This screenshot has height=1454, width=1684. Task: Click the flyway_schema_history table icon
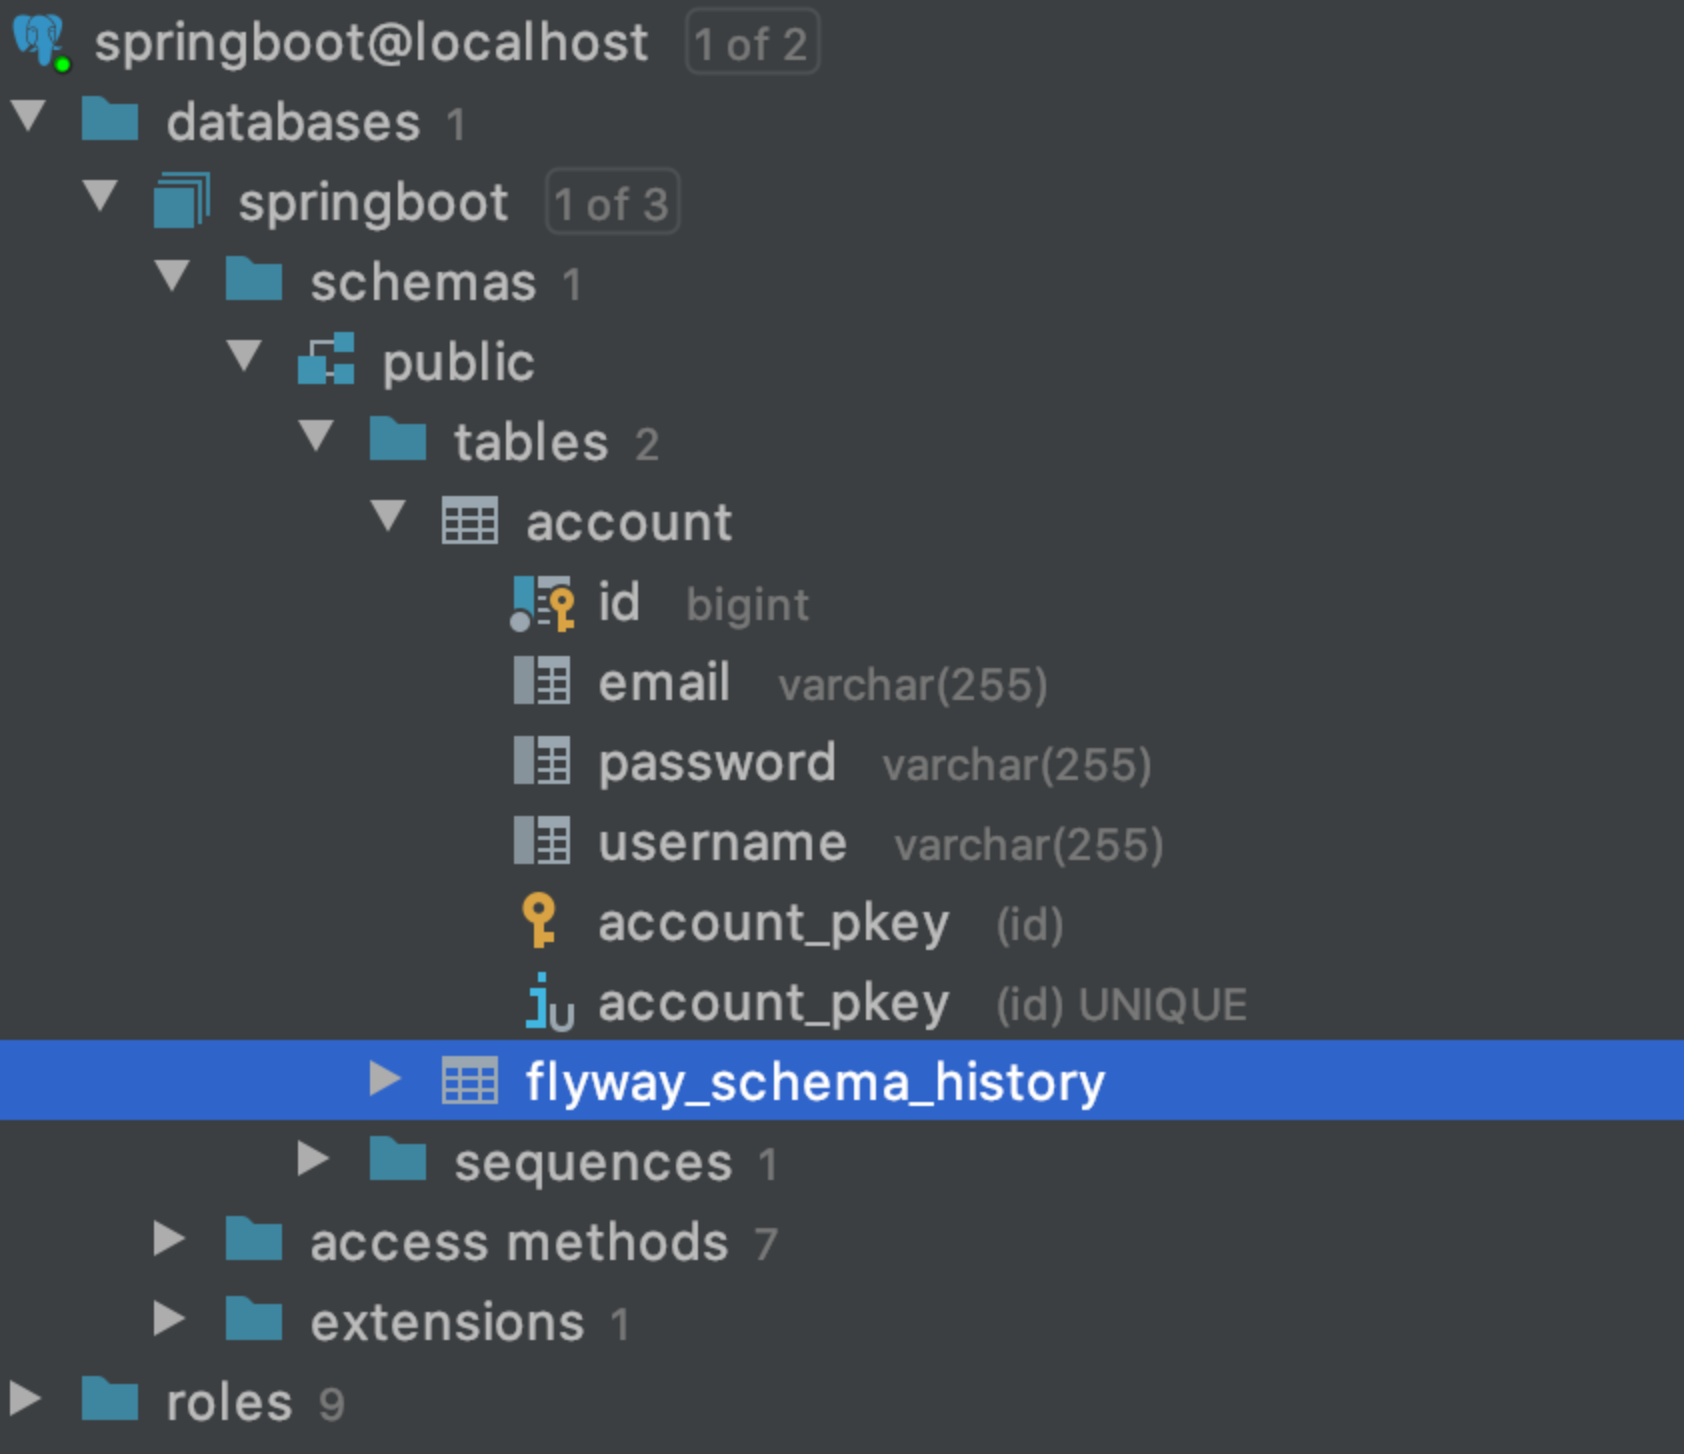tap(470, 1081)
